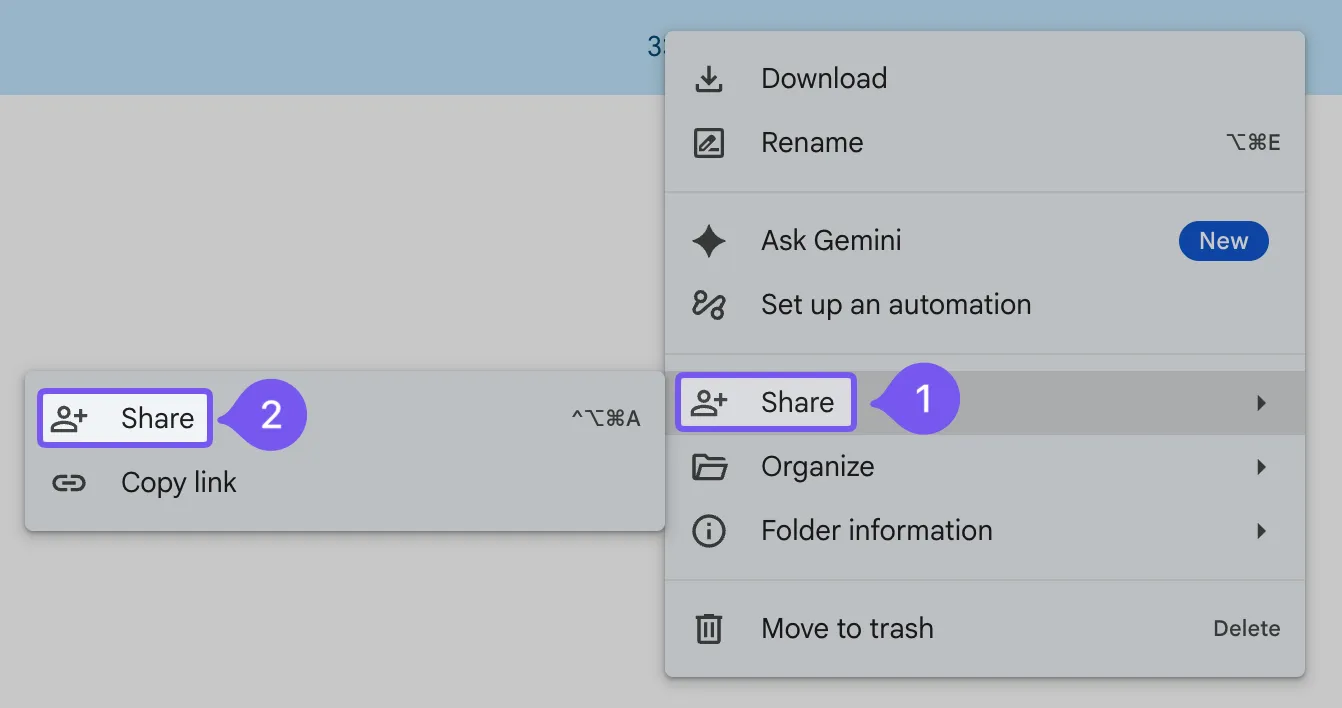Click the ^⌥⌘A shortcut in the submenu

coord(606,419)
